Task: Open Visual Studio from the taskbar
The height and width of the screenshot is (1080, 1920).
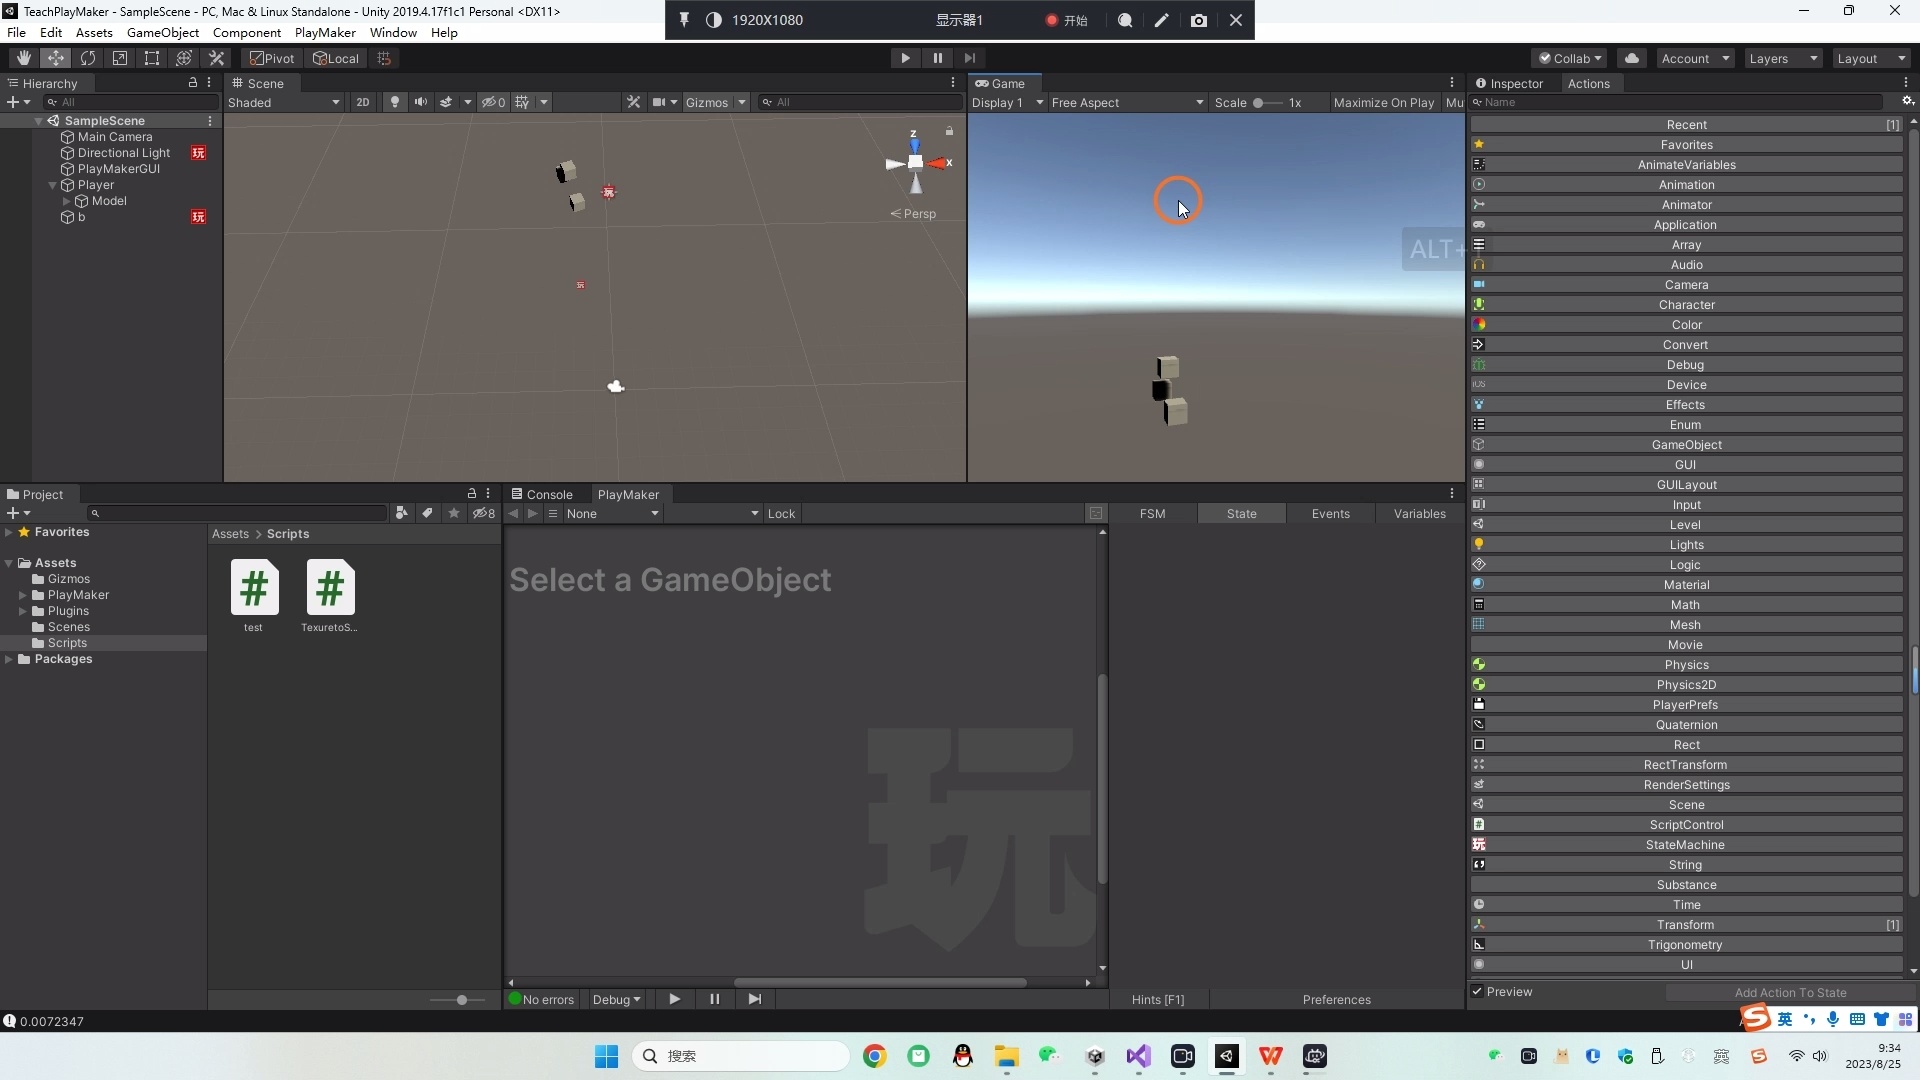Action: pos(1138,1056)
